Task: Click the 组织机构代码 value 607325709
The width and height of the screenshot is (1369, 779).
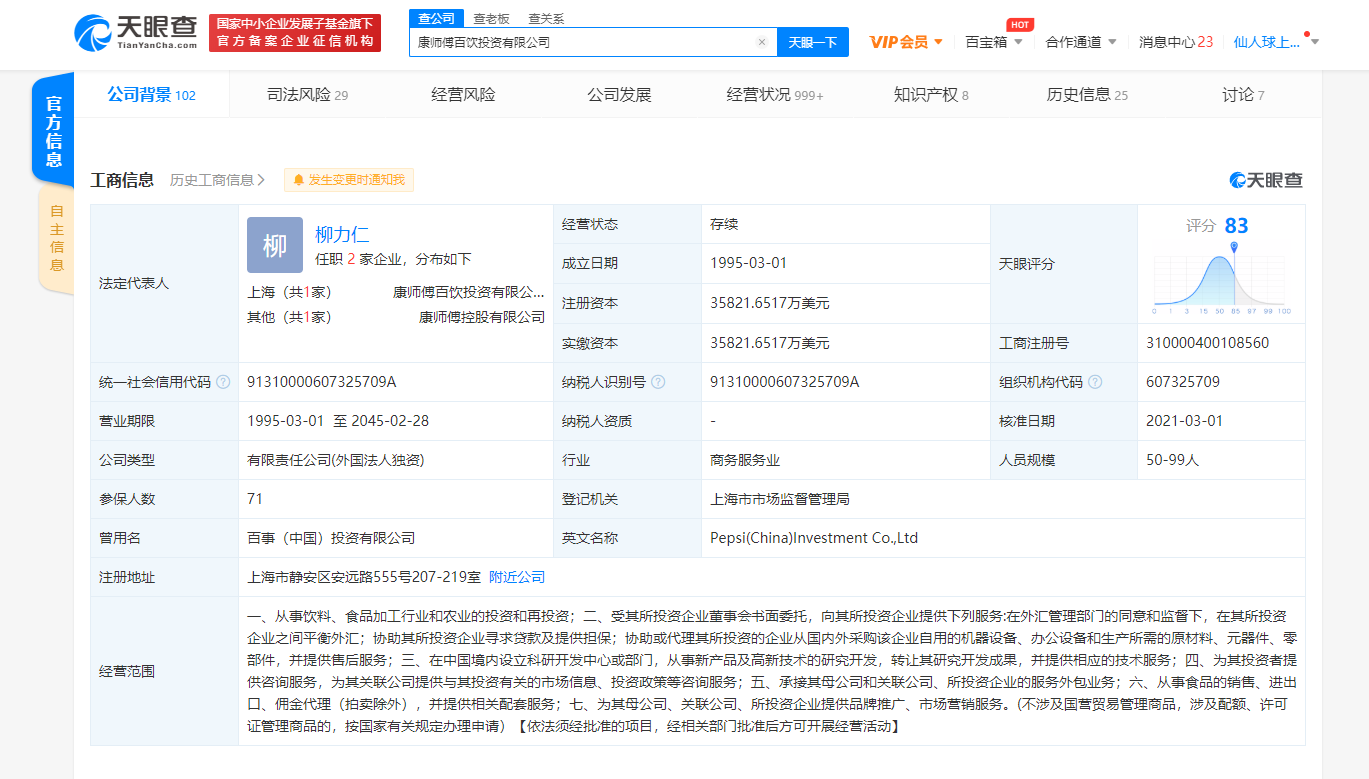Action: pyautogui.click(x=1183, y=382)
